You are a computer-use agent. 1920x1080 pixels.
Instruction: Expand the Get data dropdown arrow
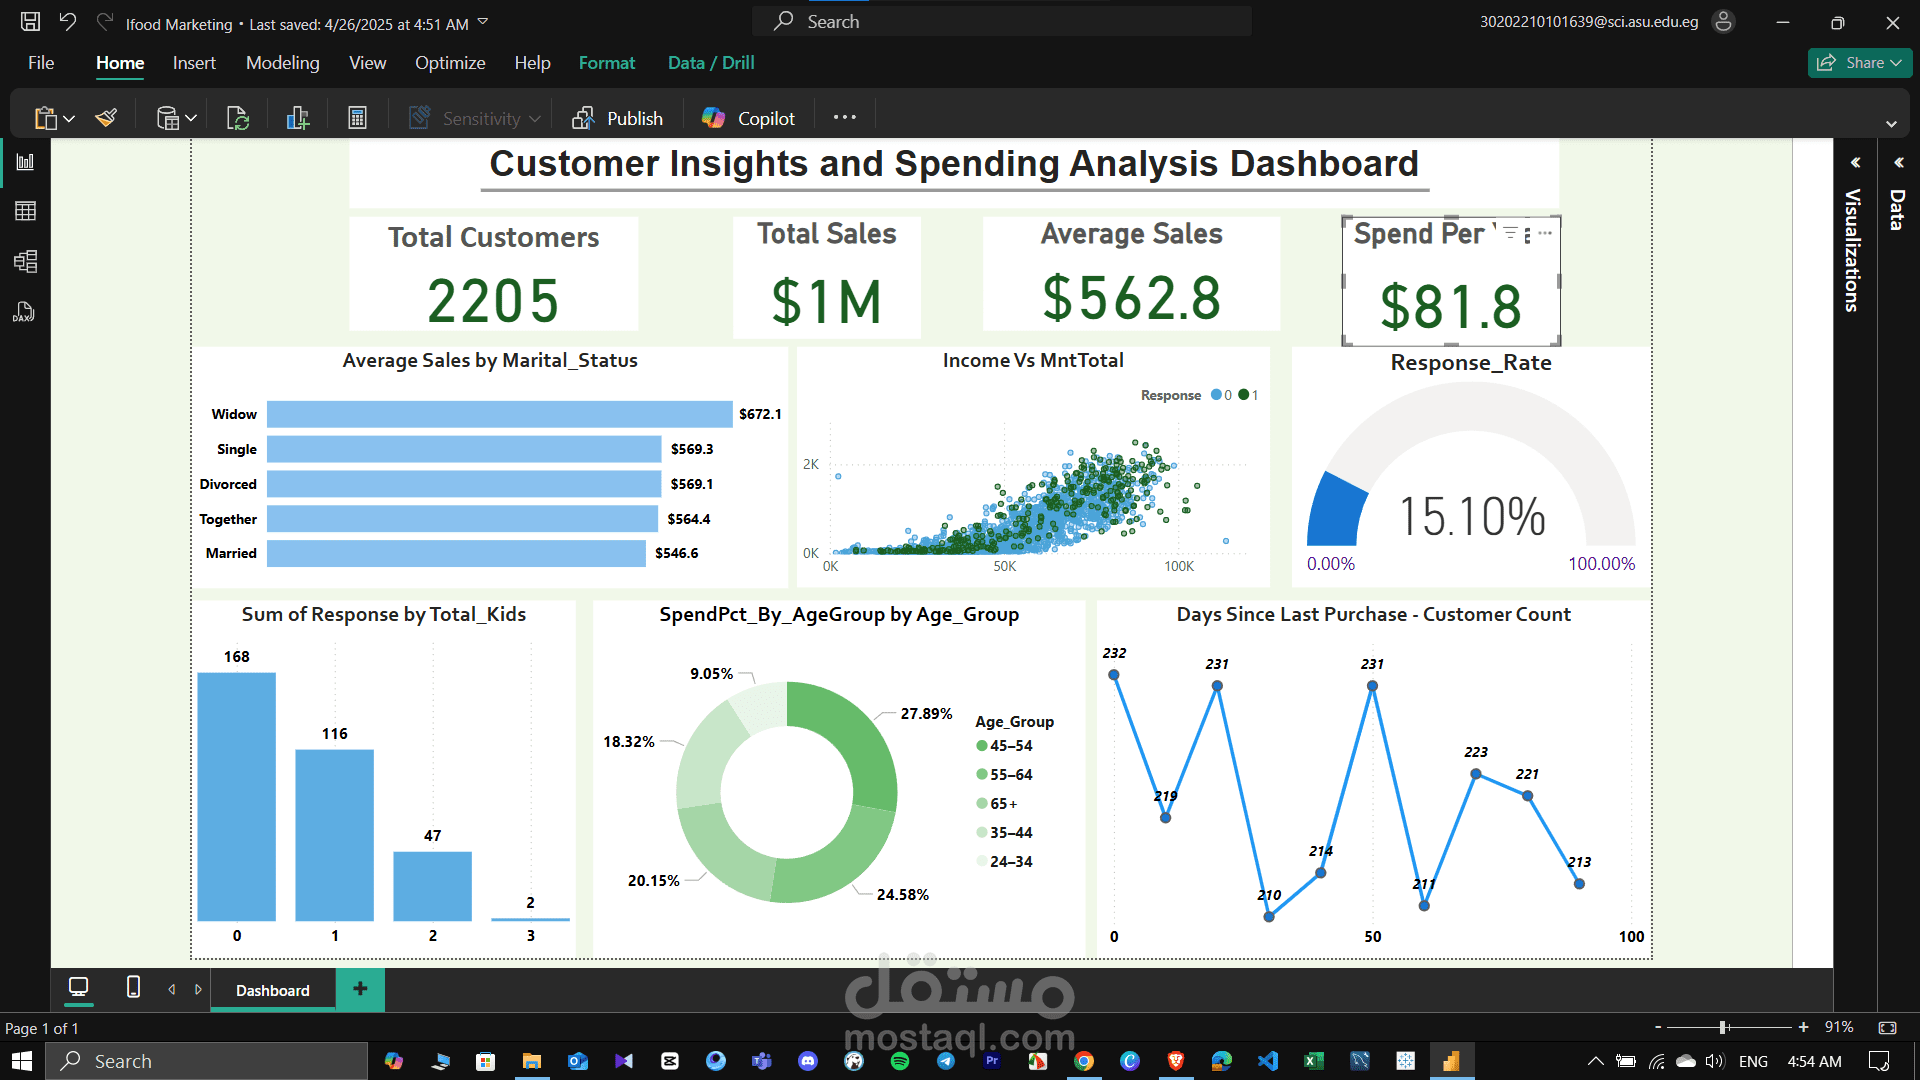pyautogui.click(x=191, y=119)
